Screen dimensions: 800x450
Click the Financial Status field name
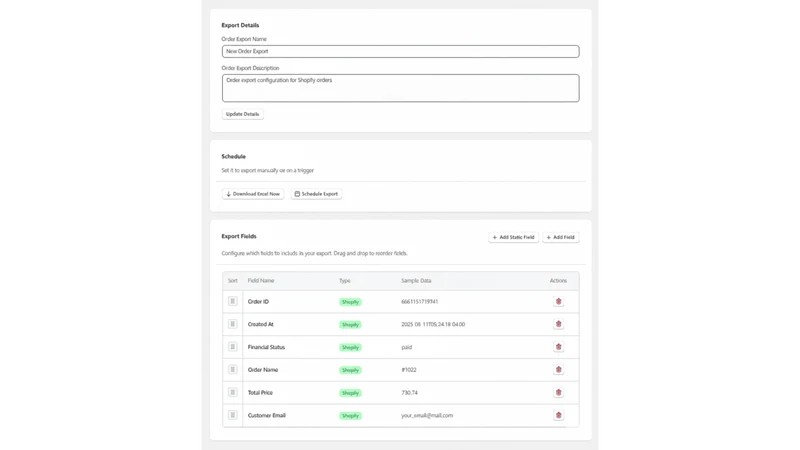266,347
